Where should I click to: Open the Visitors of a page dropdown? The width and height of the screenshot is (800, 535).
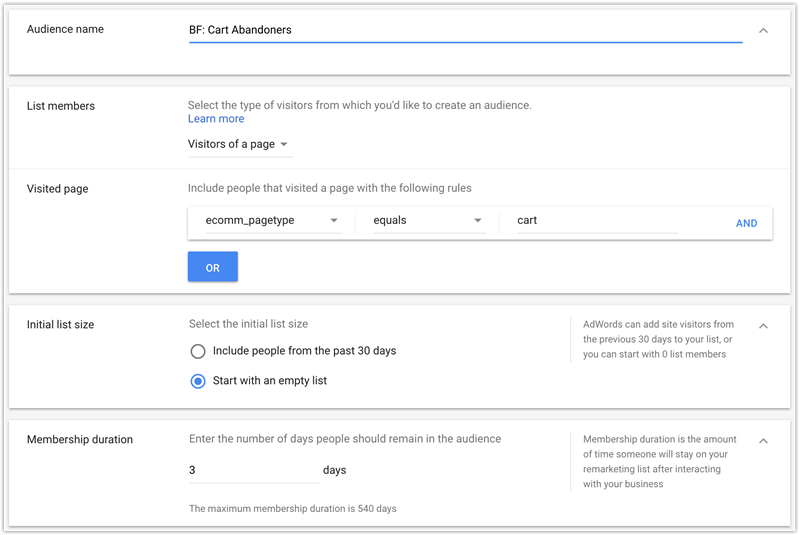[240, 144]
